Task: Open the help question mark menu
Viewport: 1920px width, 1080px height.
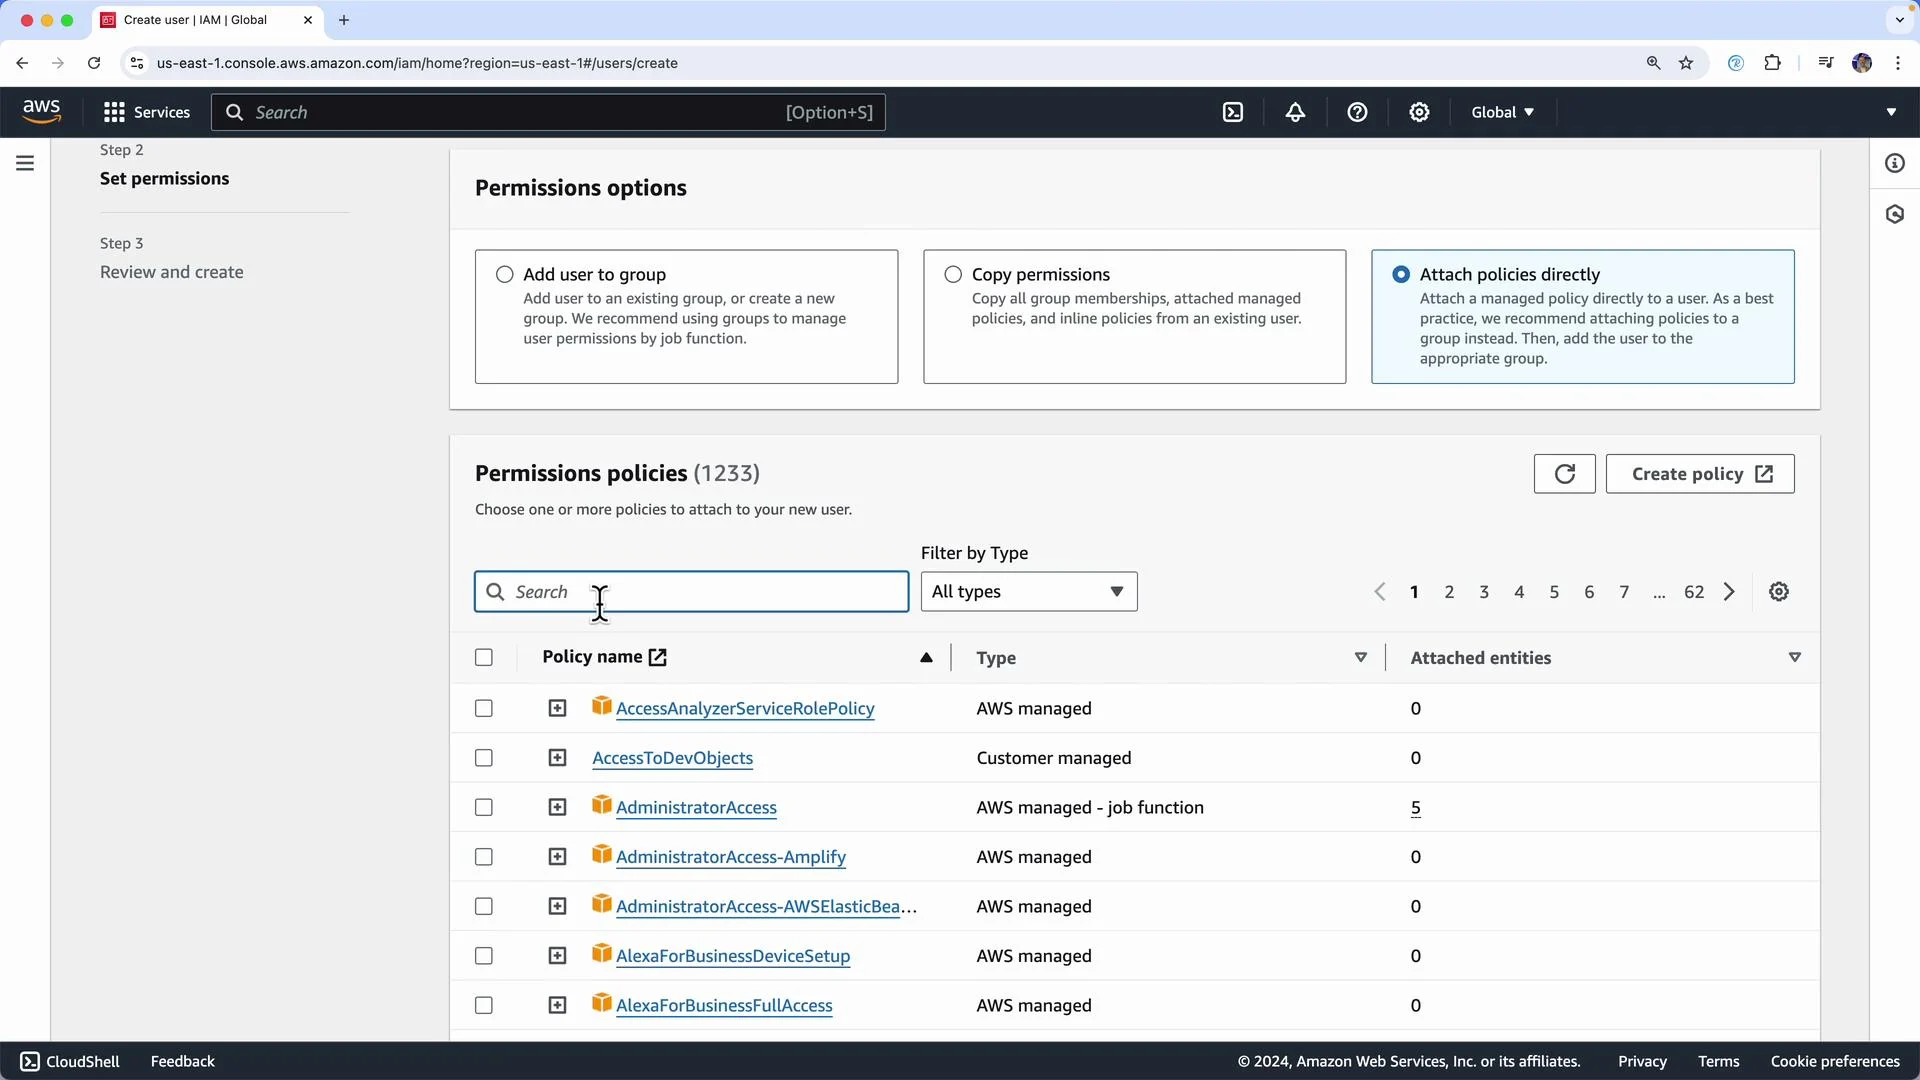Action: 1357,112
